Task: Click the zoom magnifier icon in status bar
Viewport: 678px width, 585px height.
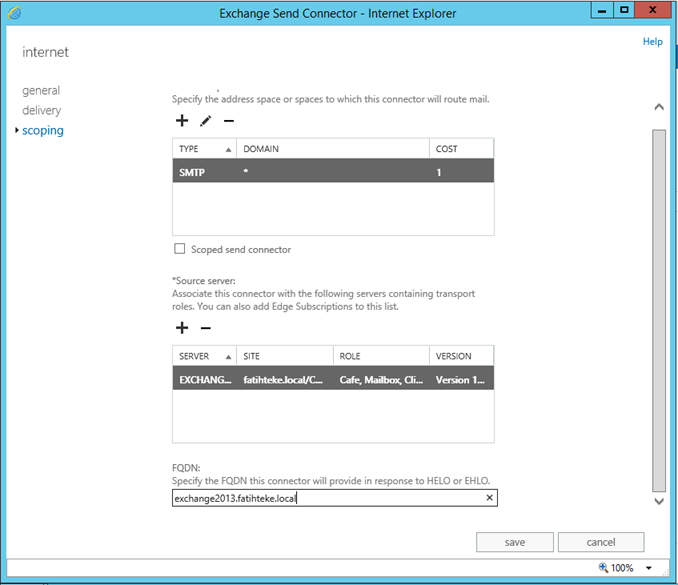Action: pos(603,567)
